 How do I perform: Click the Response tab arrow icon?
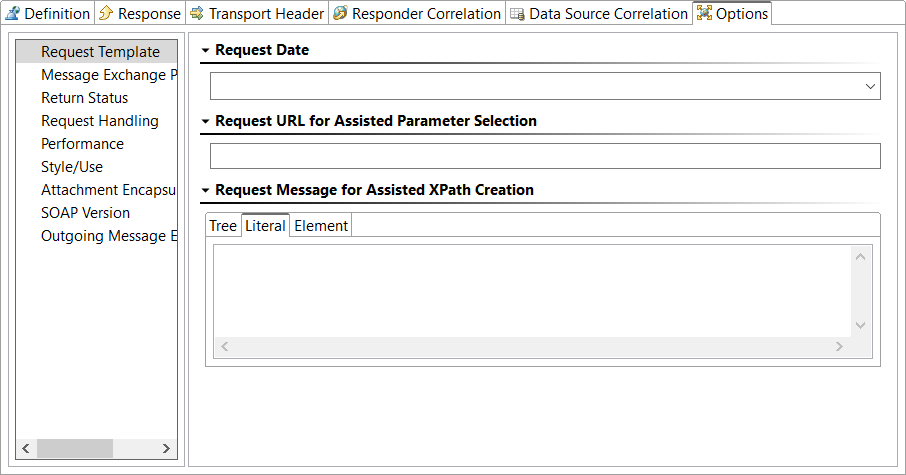coord(106,13)
